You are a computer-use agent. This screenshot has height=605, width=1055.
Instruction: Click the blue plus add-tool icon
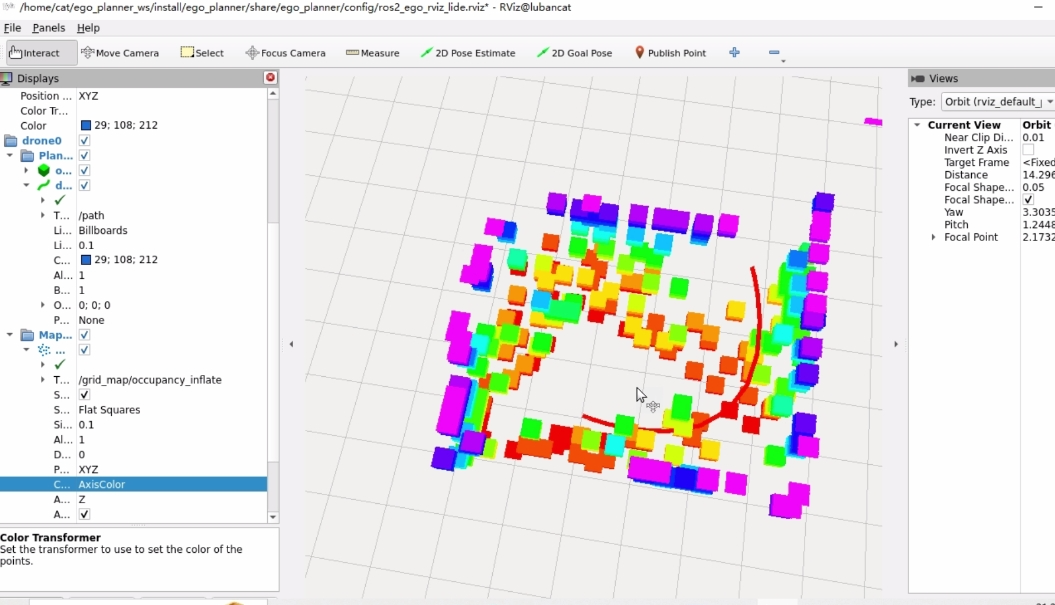pos(734,53)
